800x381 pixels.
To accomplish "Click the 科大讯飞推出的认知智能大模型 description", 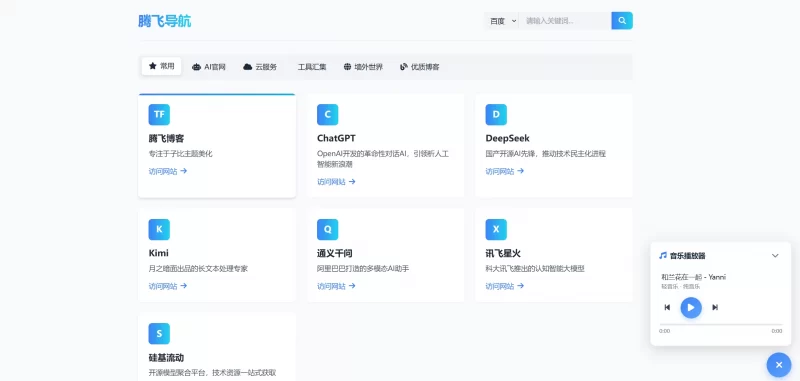I will click(x=535, y=268).
